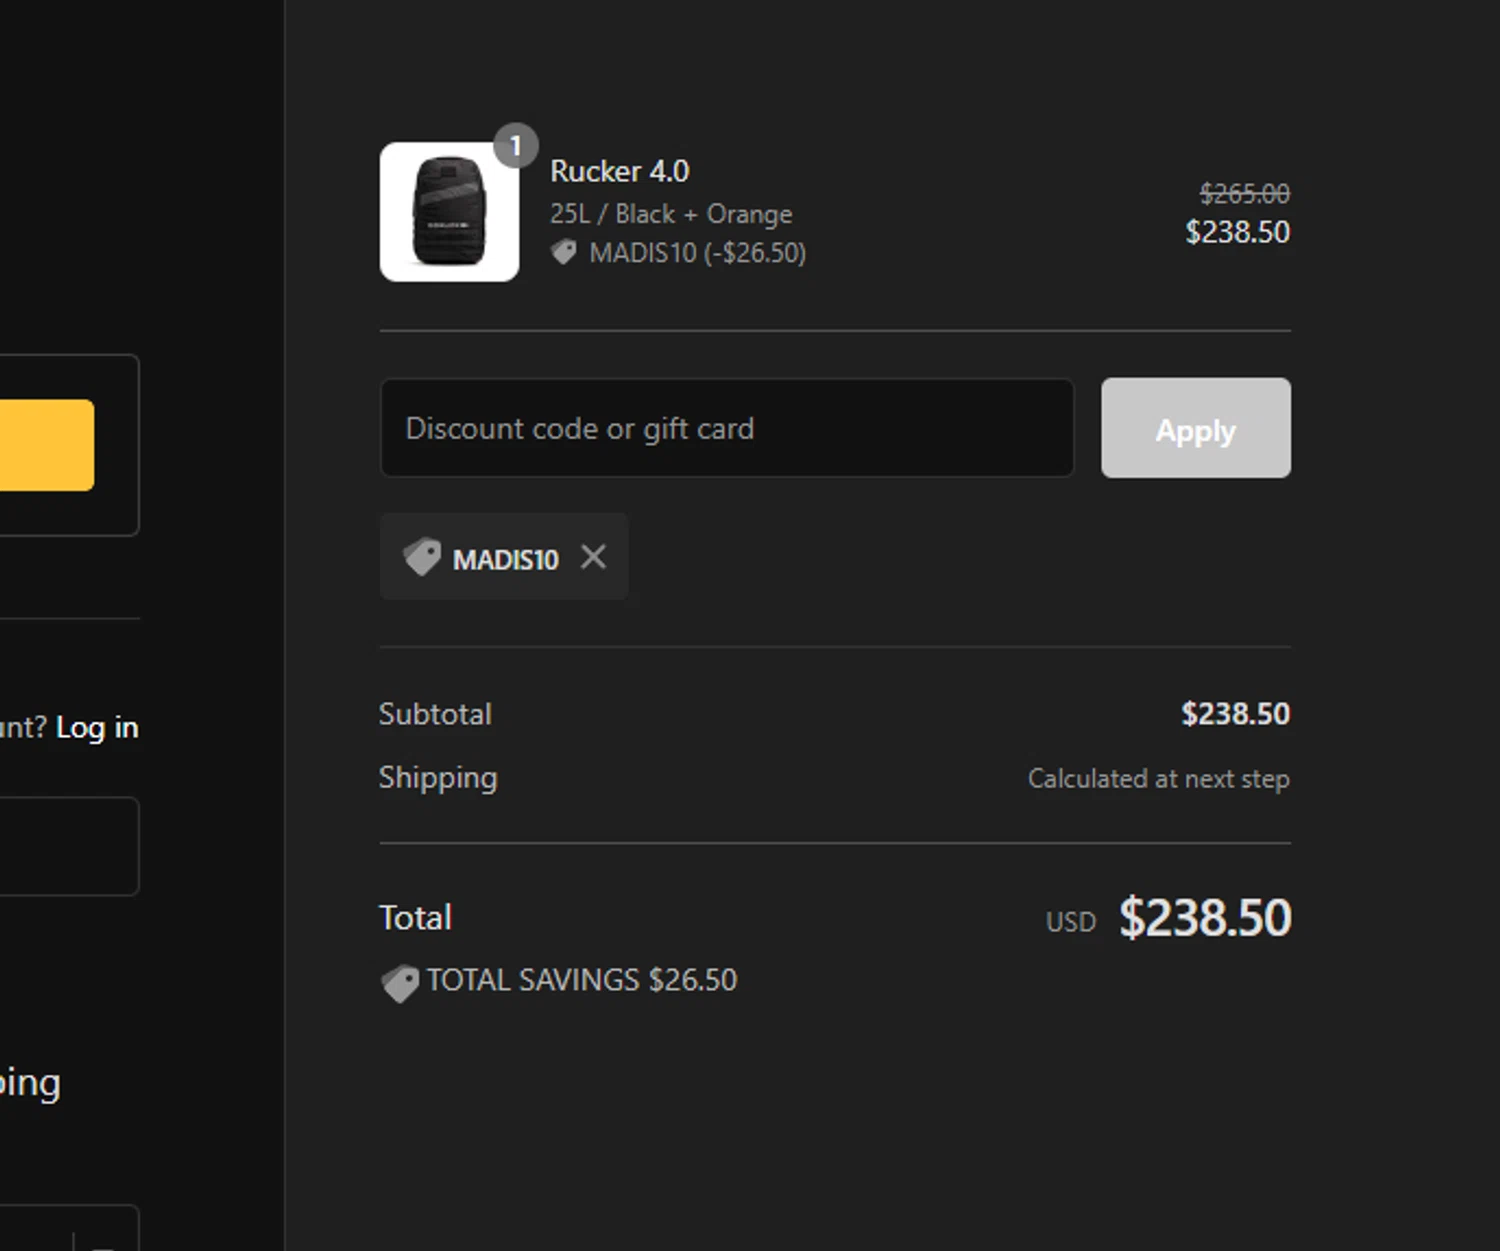Click the large Total amount $238.50
1500x1251 pixels.
coord(1205,918)
